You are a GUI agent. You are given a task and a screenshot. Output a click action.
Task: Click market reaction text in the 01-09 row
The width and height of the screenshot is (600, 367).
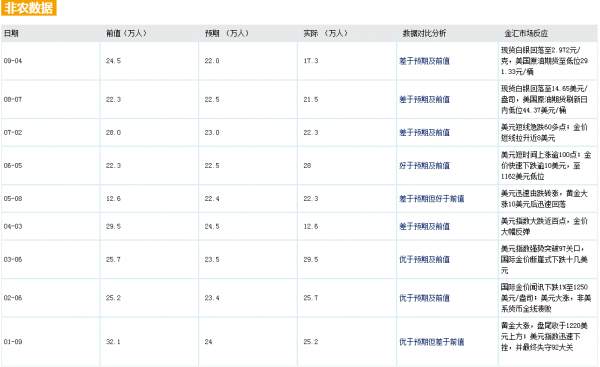545,337
